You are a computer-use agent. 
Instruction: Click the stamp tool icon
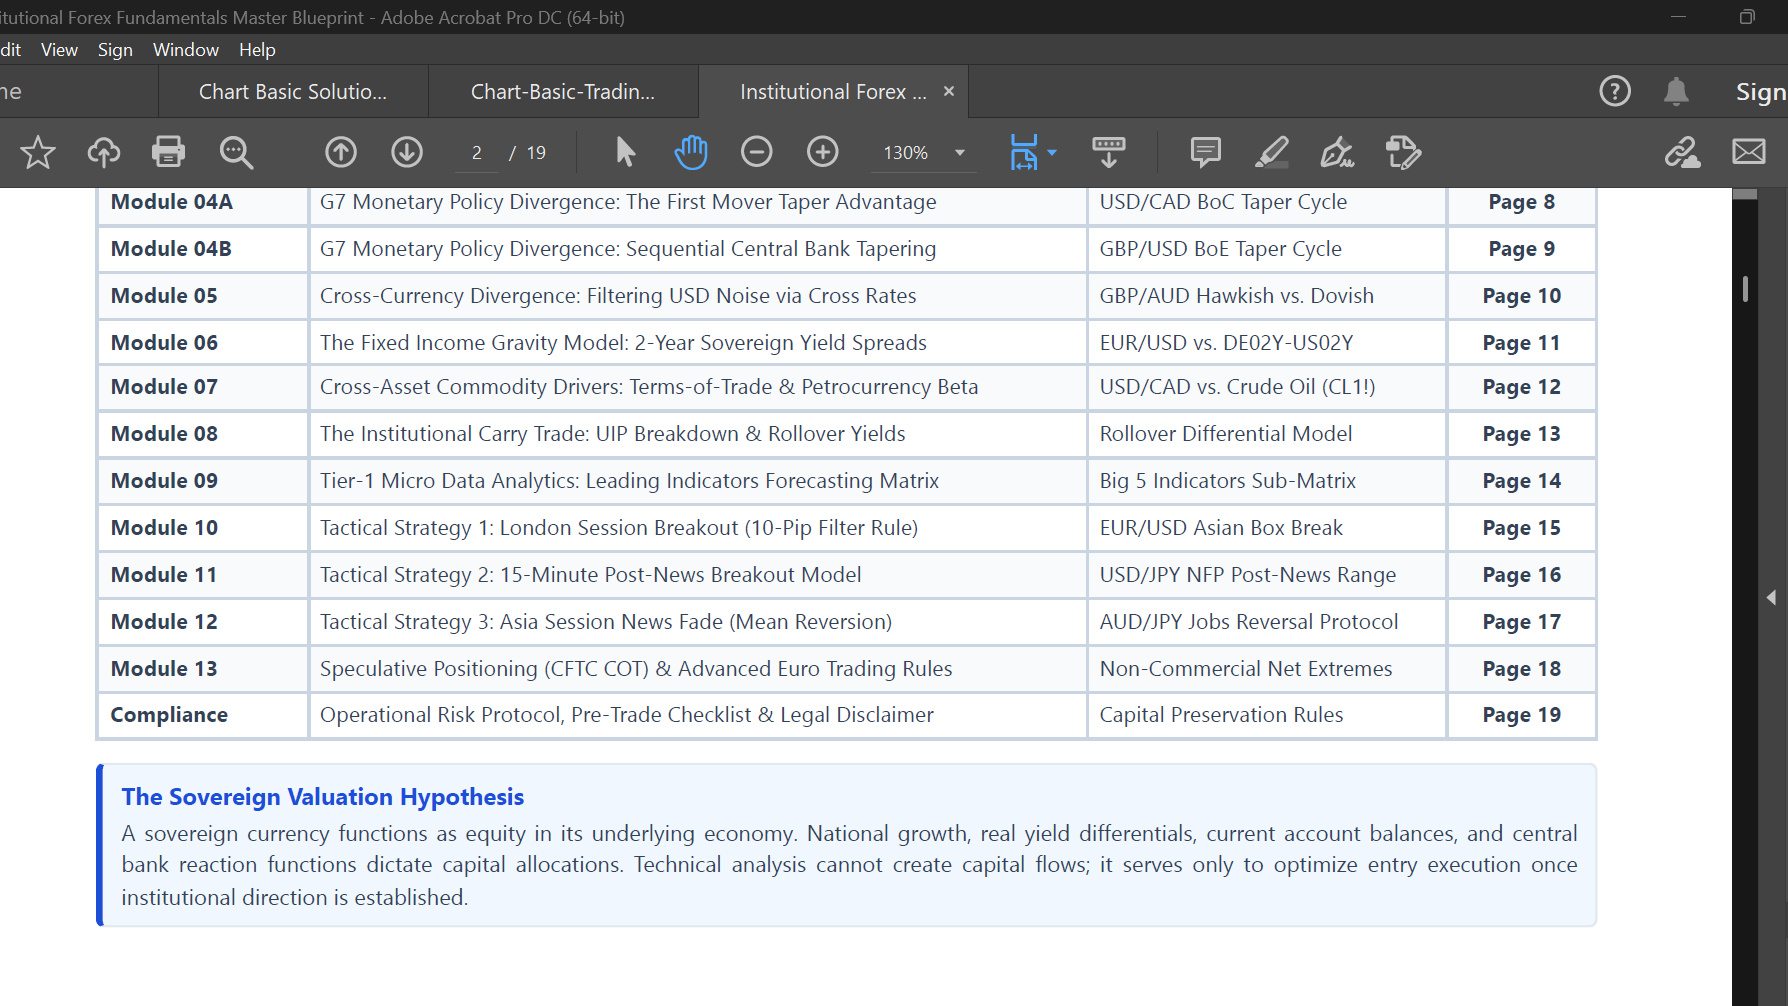tap(1403, 152)
